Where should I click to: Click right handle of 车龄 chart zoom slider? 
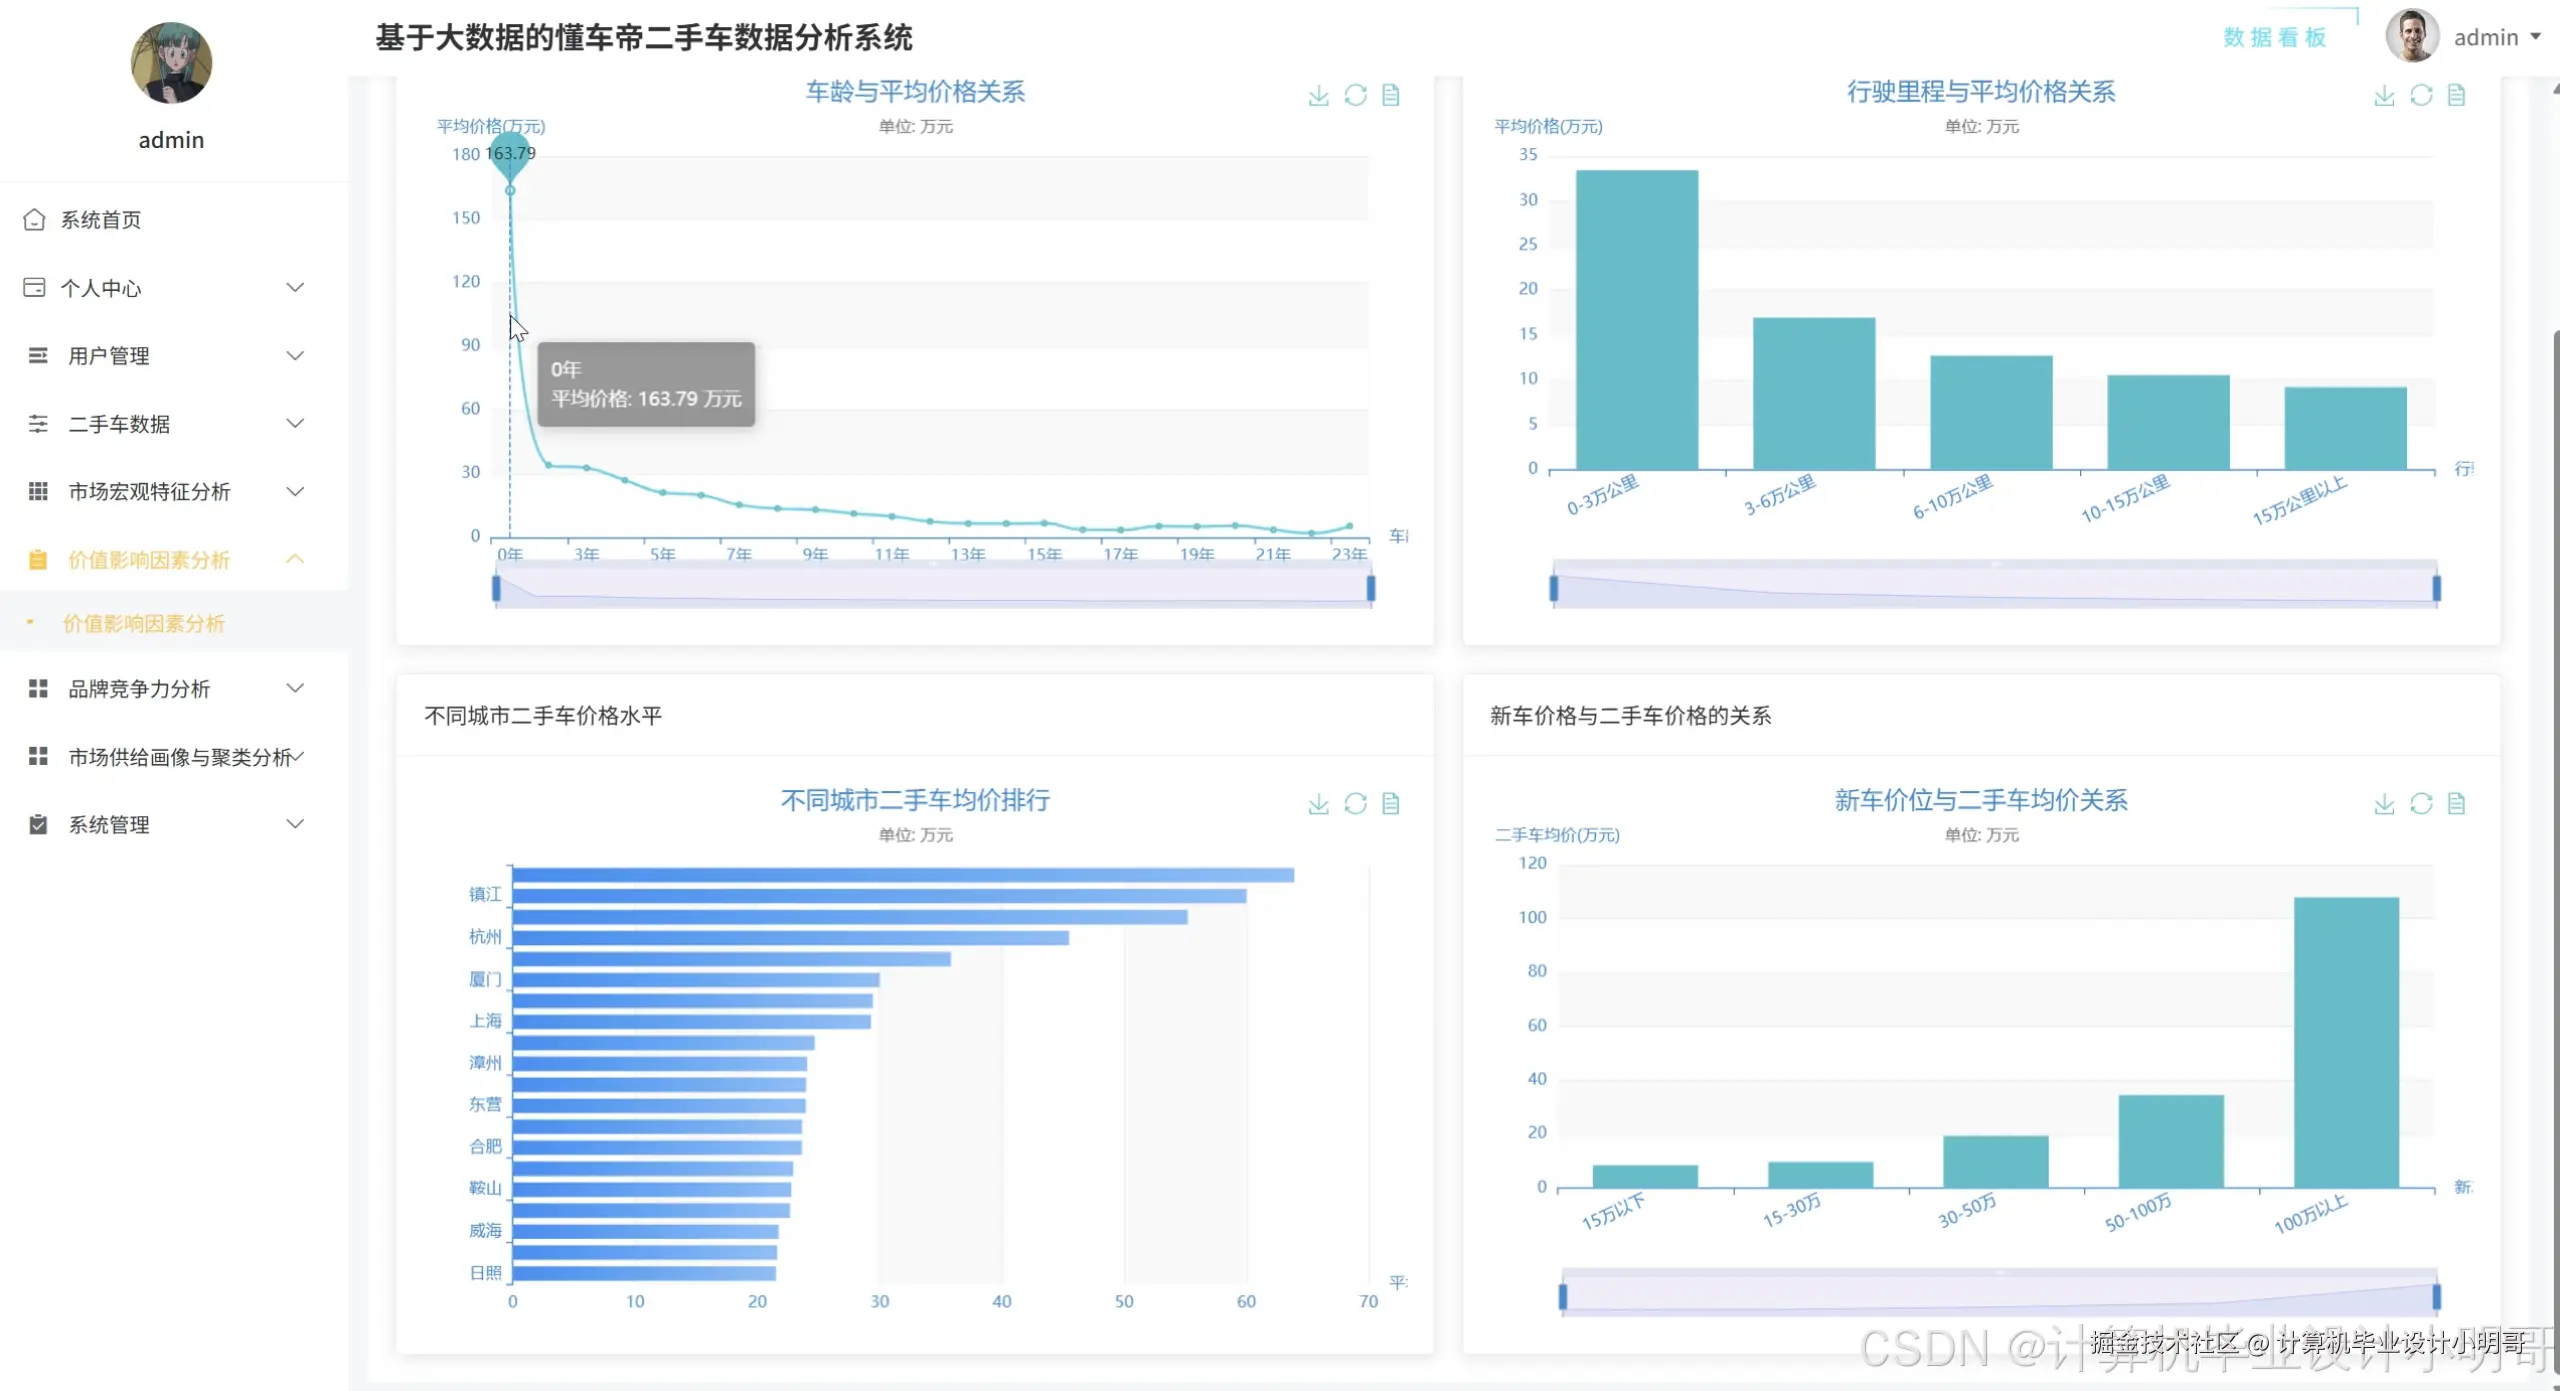click(x=1370, y=588)
